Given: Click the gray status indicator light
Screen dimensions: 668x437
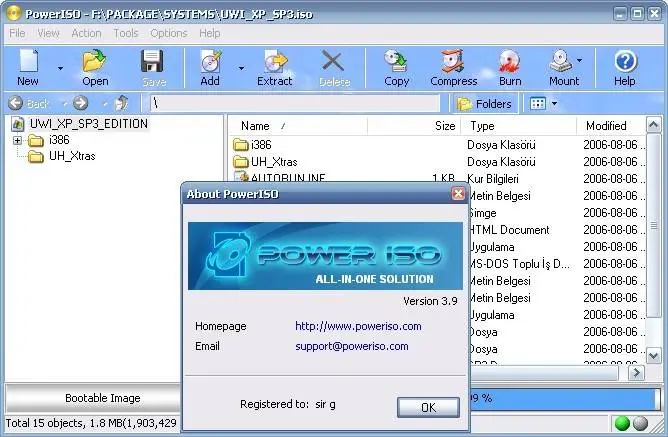Looking at the screenshot, I should [640, 423].
